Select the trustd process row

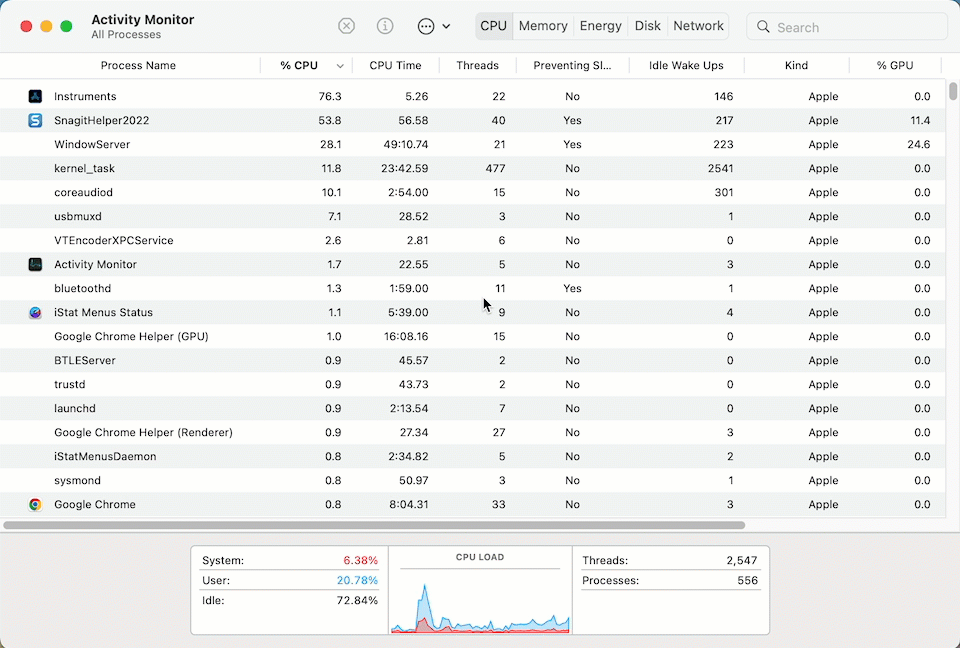pyautogui.click(x=471, y=384)
